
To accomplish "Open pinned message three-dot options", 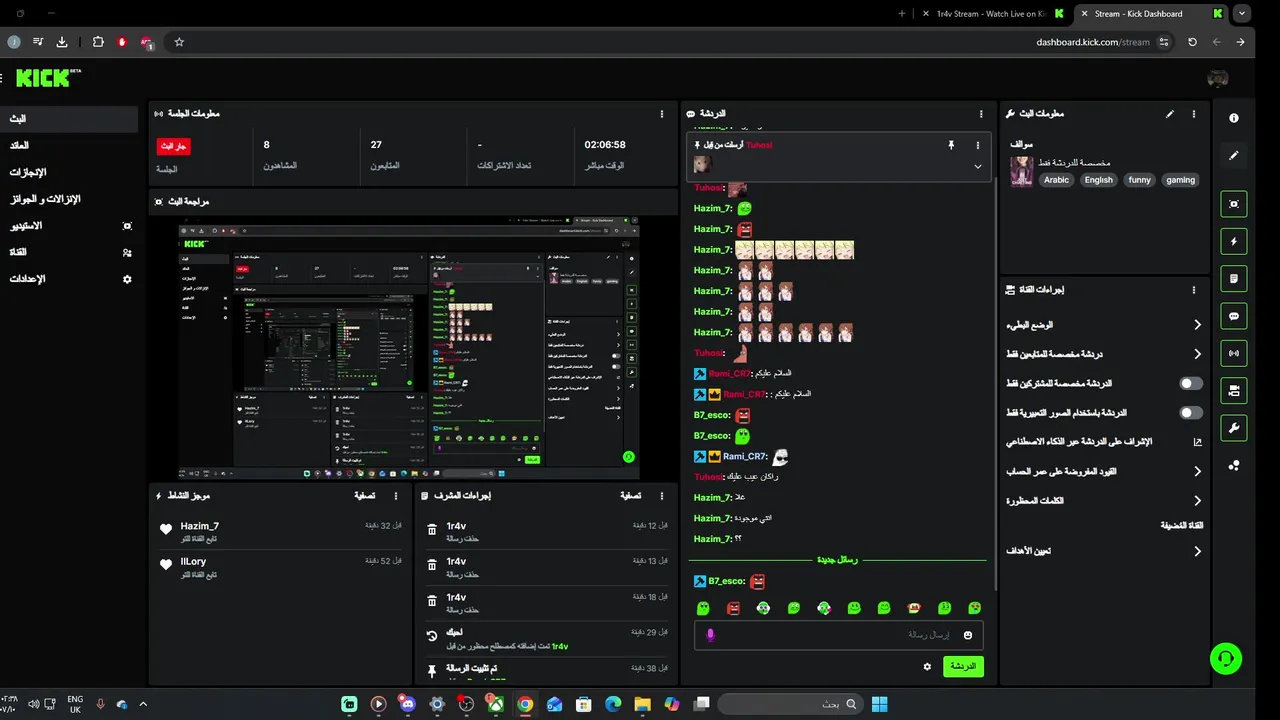I will pyautogui.click(x=977, y=145).
